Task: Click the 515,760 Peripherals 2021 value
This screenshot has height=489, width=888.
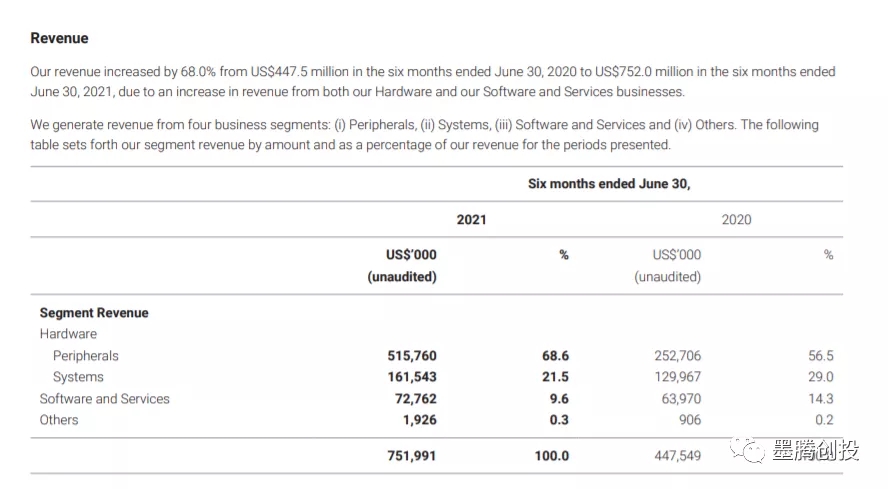Action: 412,356
